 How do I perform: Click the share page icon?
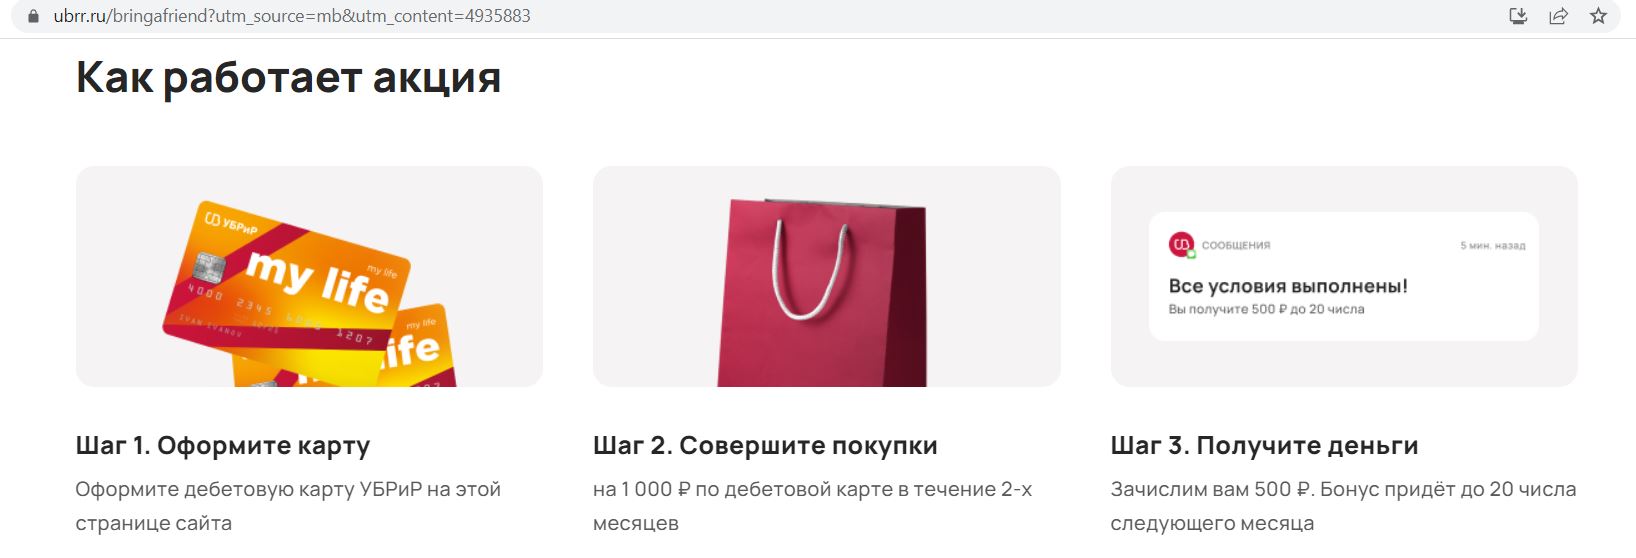(x=1558, y=16)
